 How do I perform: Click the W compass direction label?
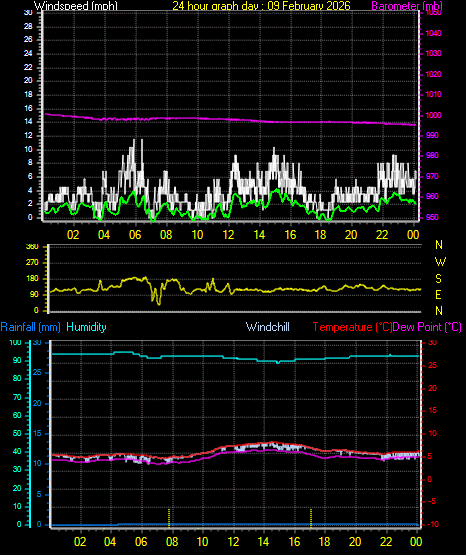tap(440, 262)
